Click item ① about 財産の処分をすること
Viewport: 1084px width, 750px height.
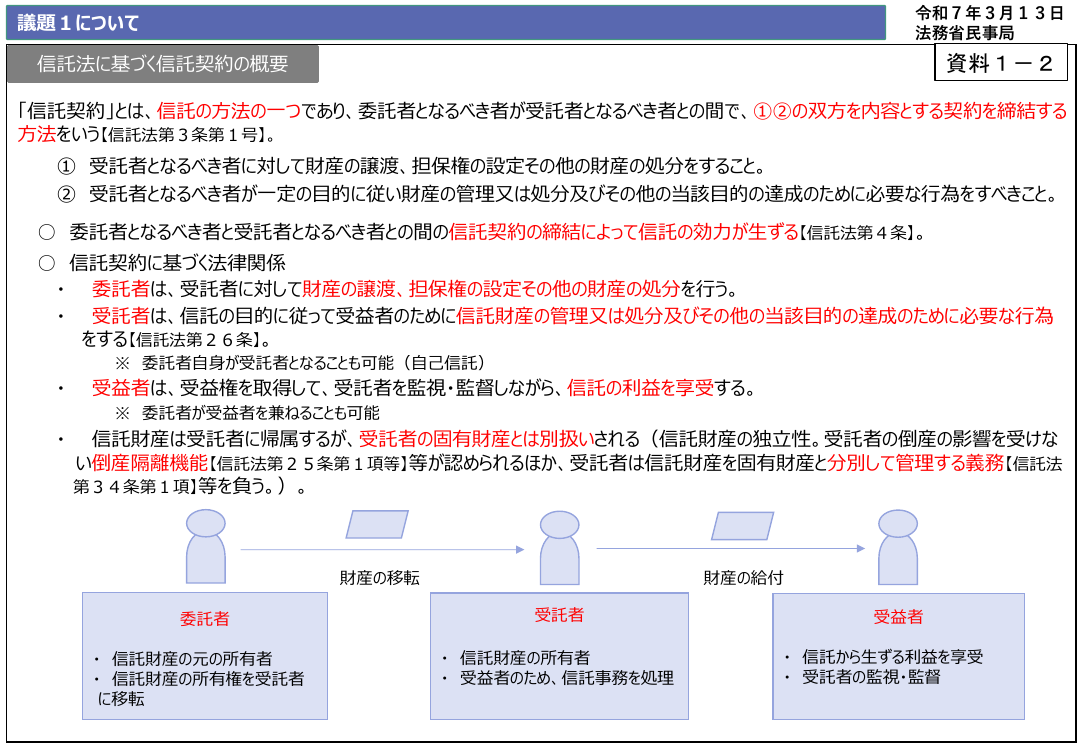[412, 166]
